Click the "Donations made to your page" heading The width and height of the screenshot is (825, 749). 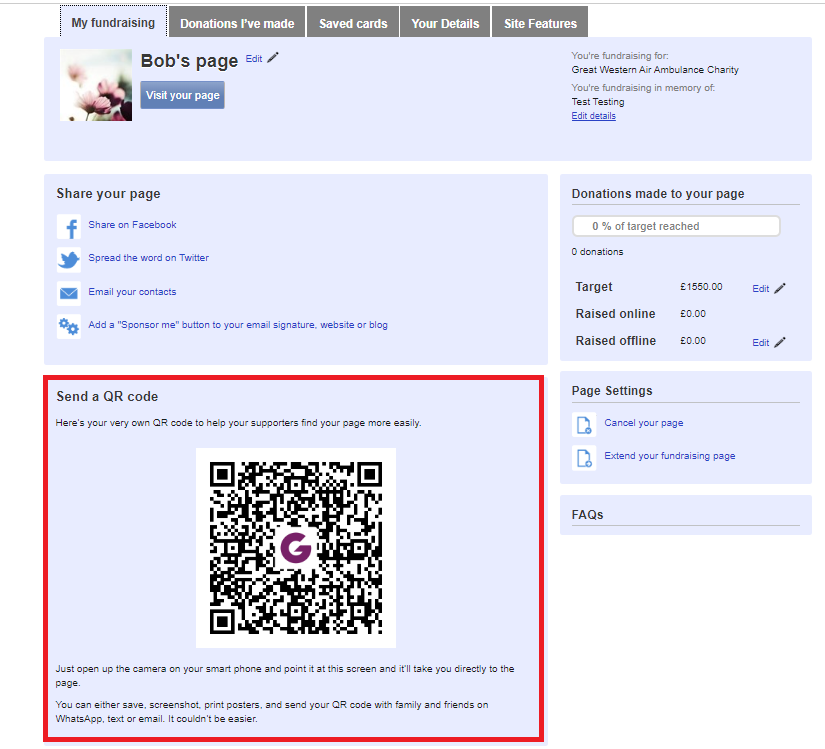coord(658,194)
